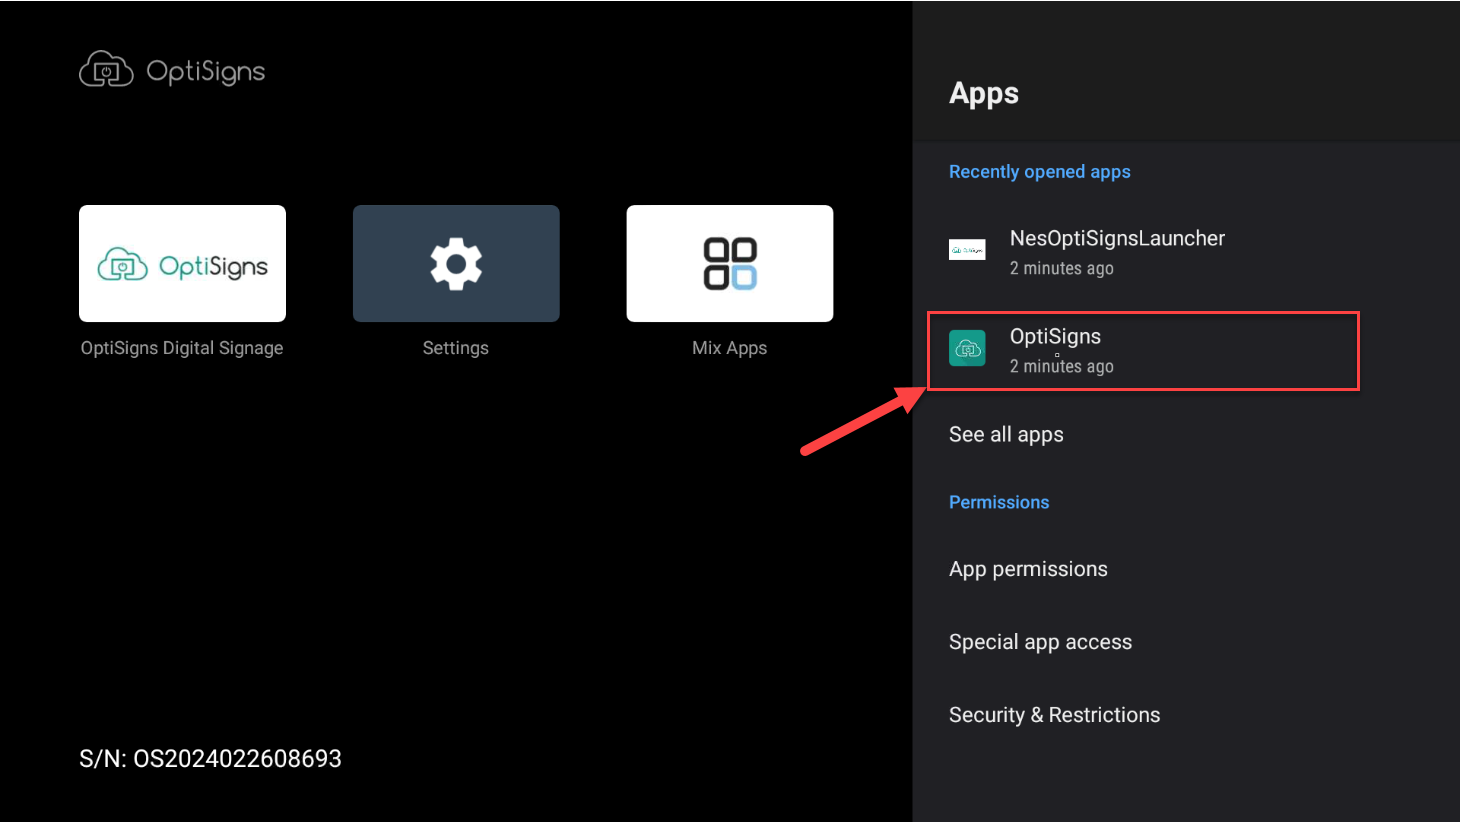Screen dimensions: 1460x822
Task: Click the Recently opened apps heading
Action: click(1040, 172)
